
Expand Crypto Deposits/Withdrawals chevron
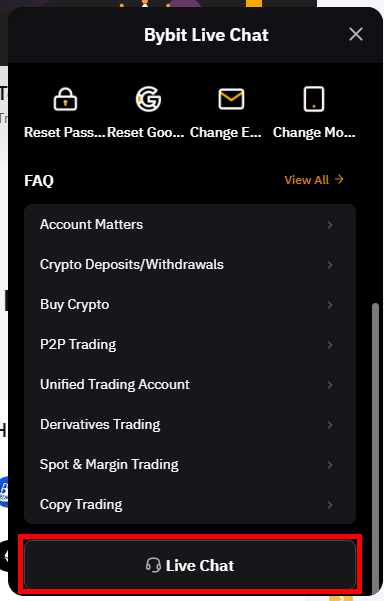(x=330, y=265)
